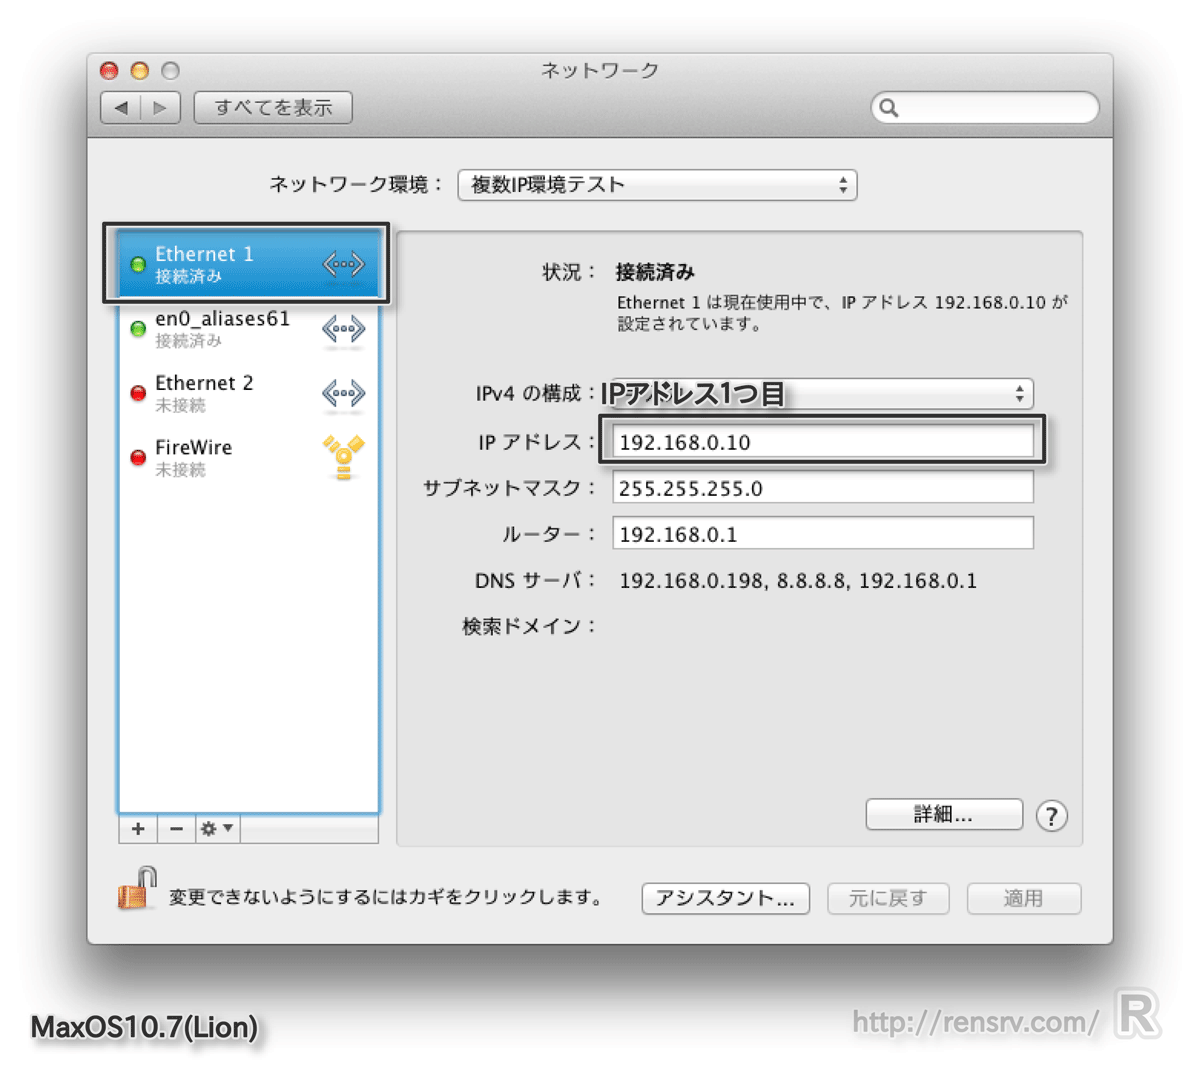Click the ルーター address field
The image size is (1200, 1065).
(x=822, y=534)
